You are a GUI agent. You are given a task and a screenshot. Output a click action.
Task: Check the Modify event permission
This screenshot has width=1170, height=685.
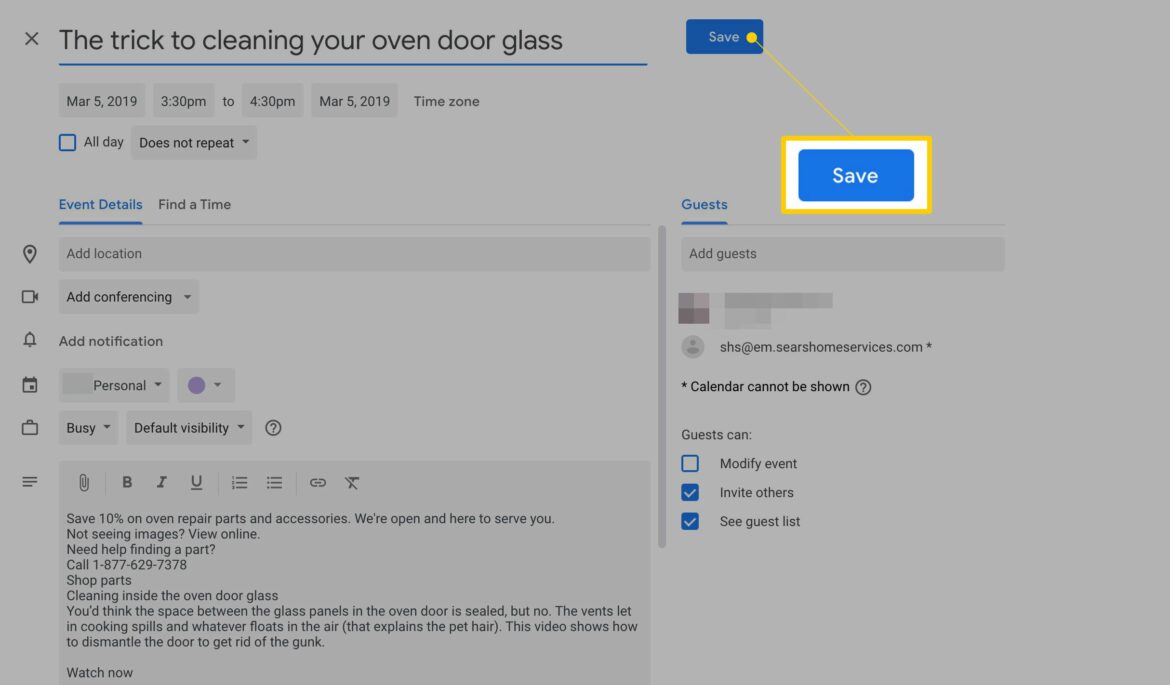point(690,464)
